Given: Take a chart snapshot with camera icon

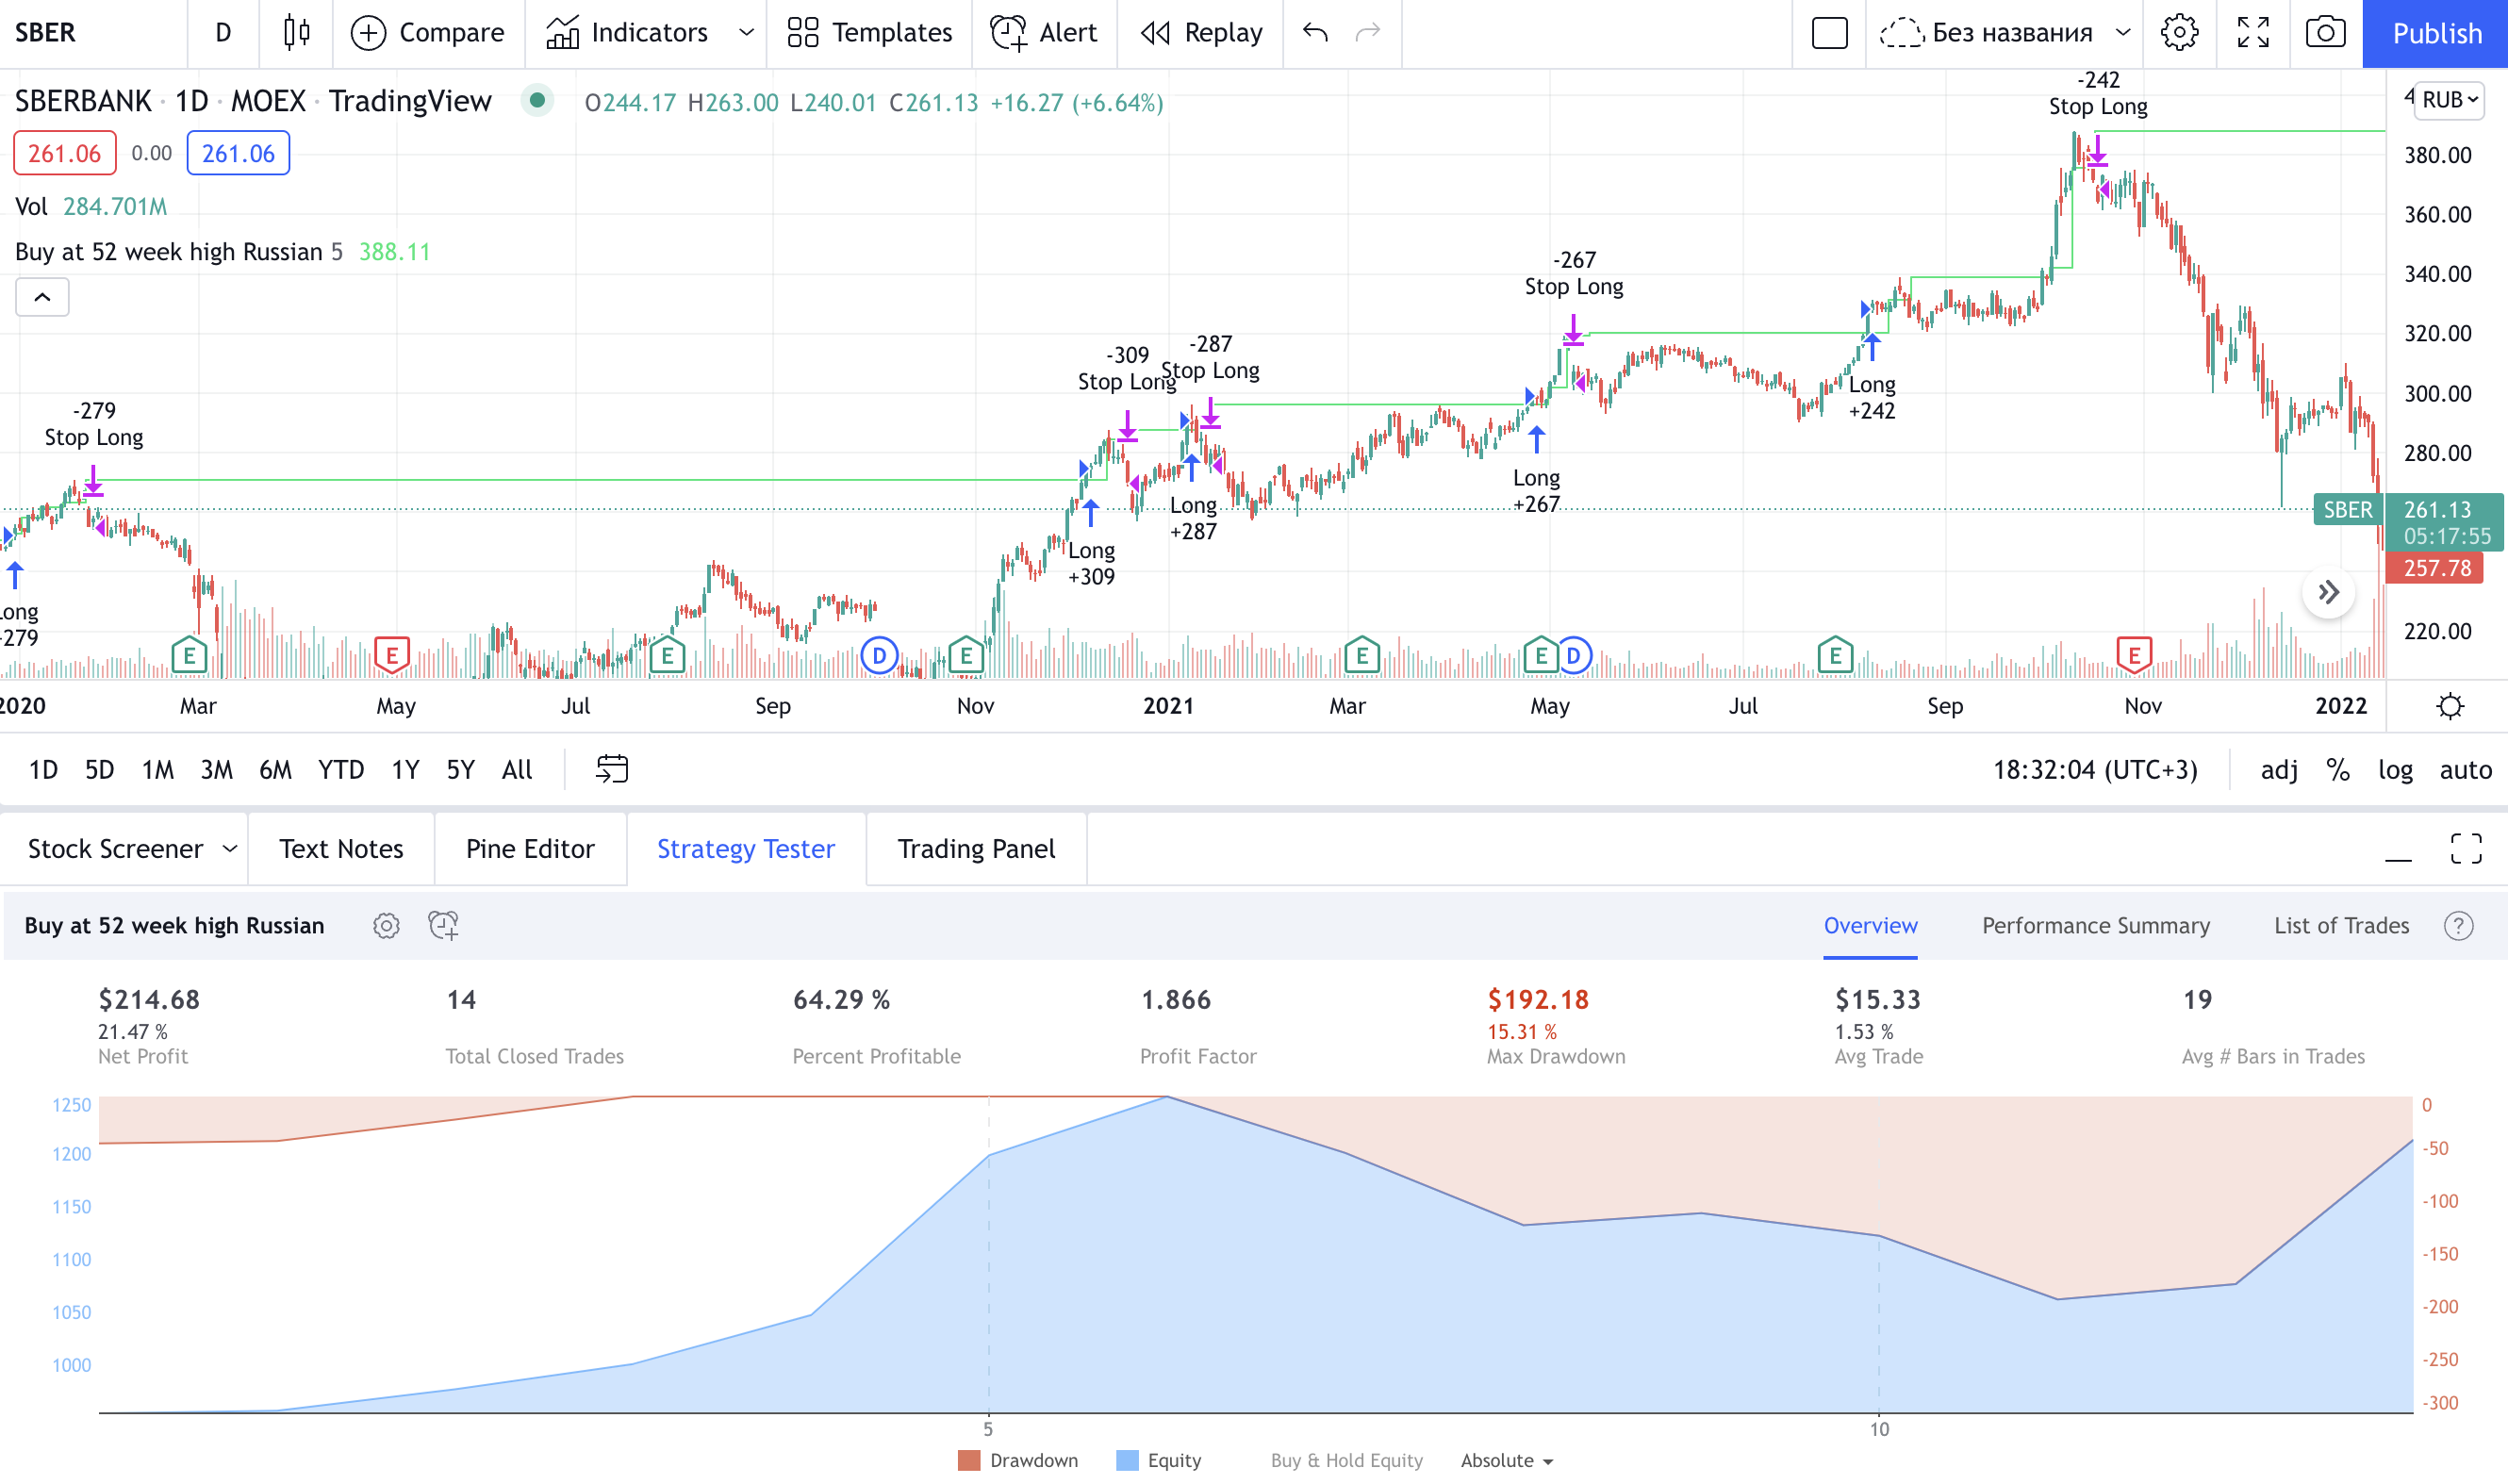Looking at the screenshot, I should [2325, 33].
